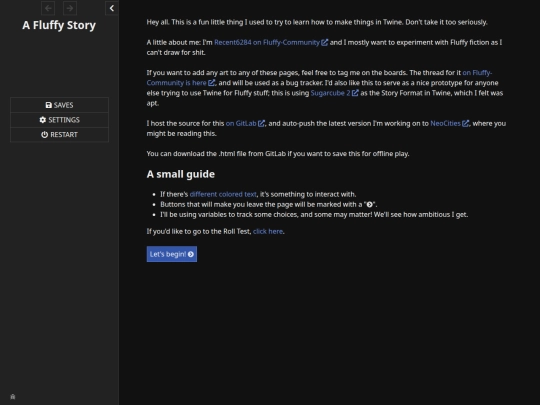Click the small icon at sidebar bottom

(x=13, y=397)
